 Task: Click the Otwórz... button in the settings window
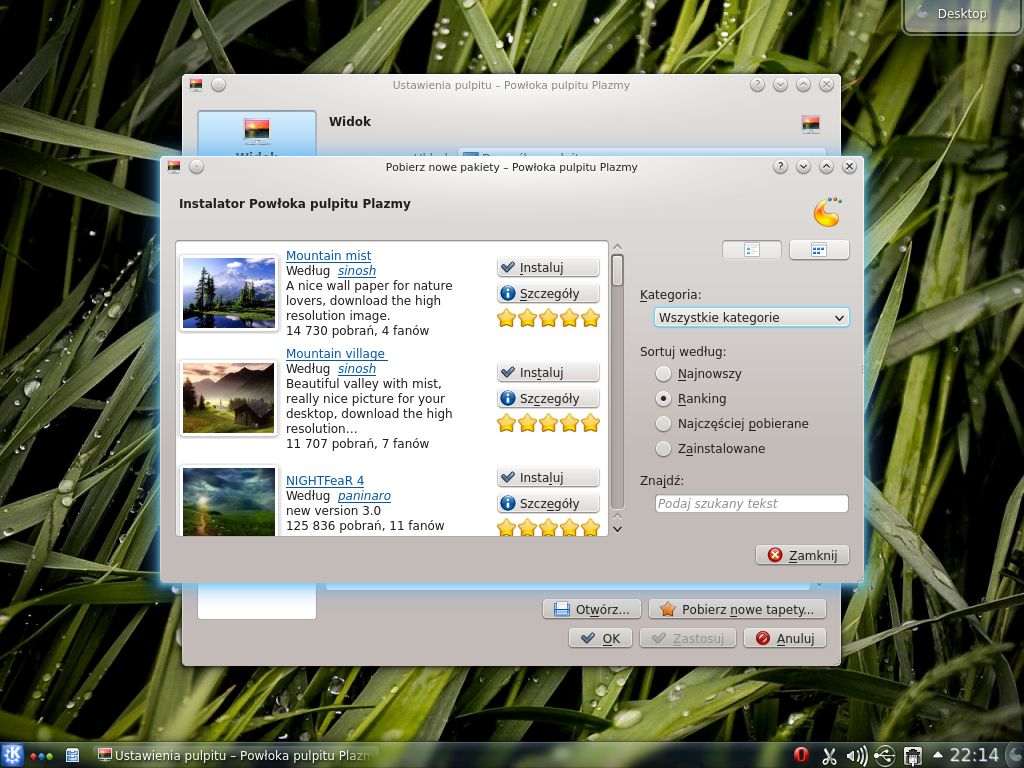592,609
